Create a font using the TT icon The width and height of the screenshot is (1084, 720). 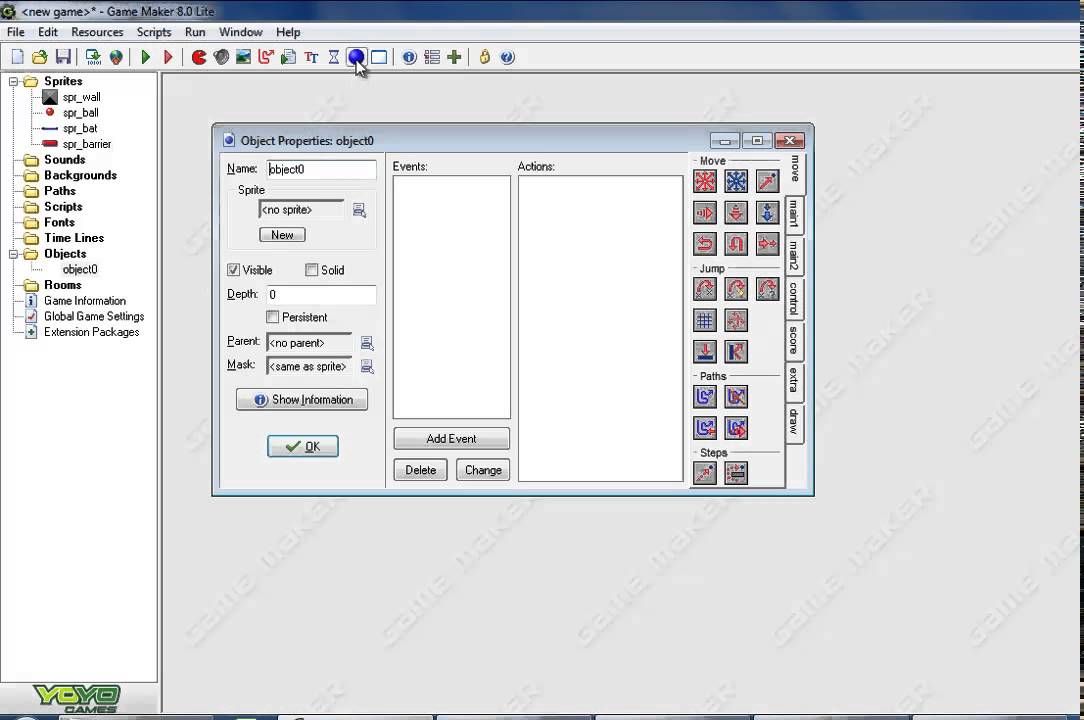click(x=311, y=57)
